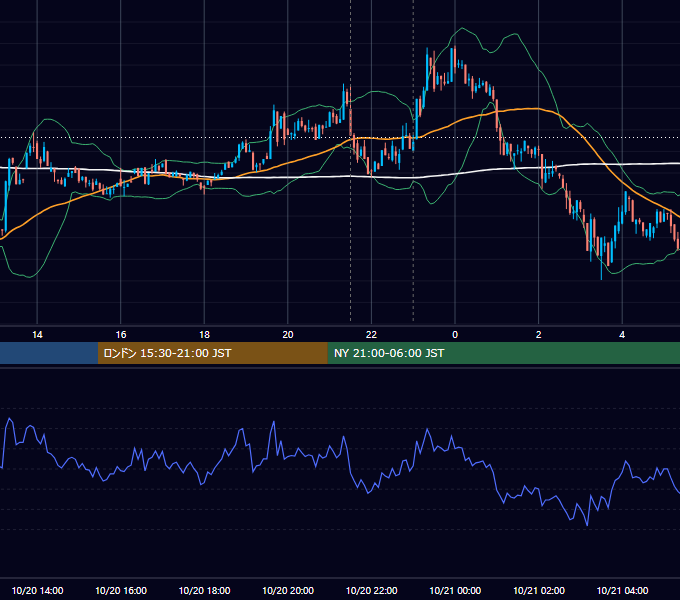The image size is (680, 600).
Task: Click the blue session bar before London
Action: pyautogui.click(x=49, y=353)
